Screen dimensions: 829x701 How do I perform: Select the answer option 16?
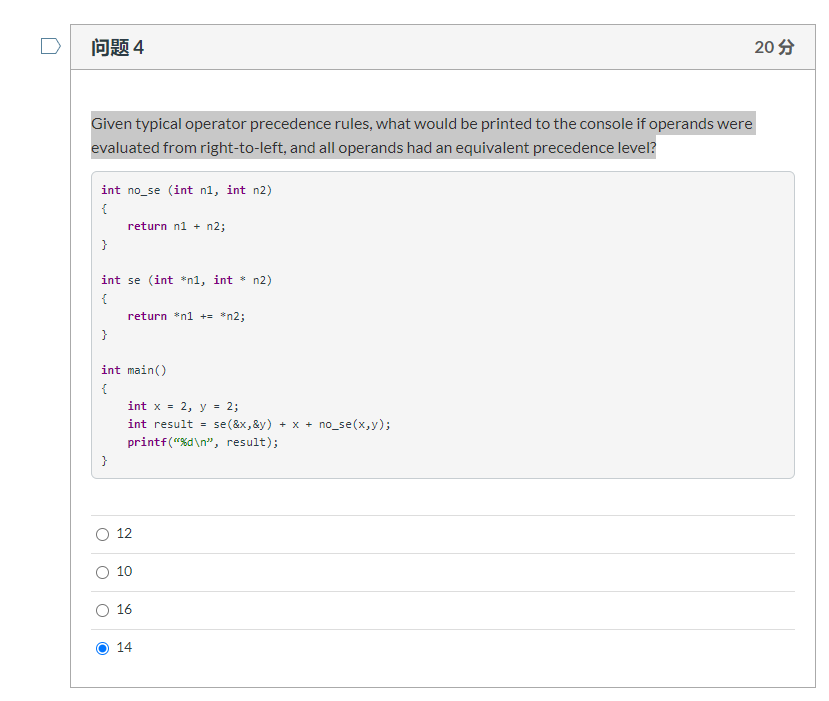click(x=102, y=610)
